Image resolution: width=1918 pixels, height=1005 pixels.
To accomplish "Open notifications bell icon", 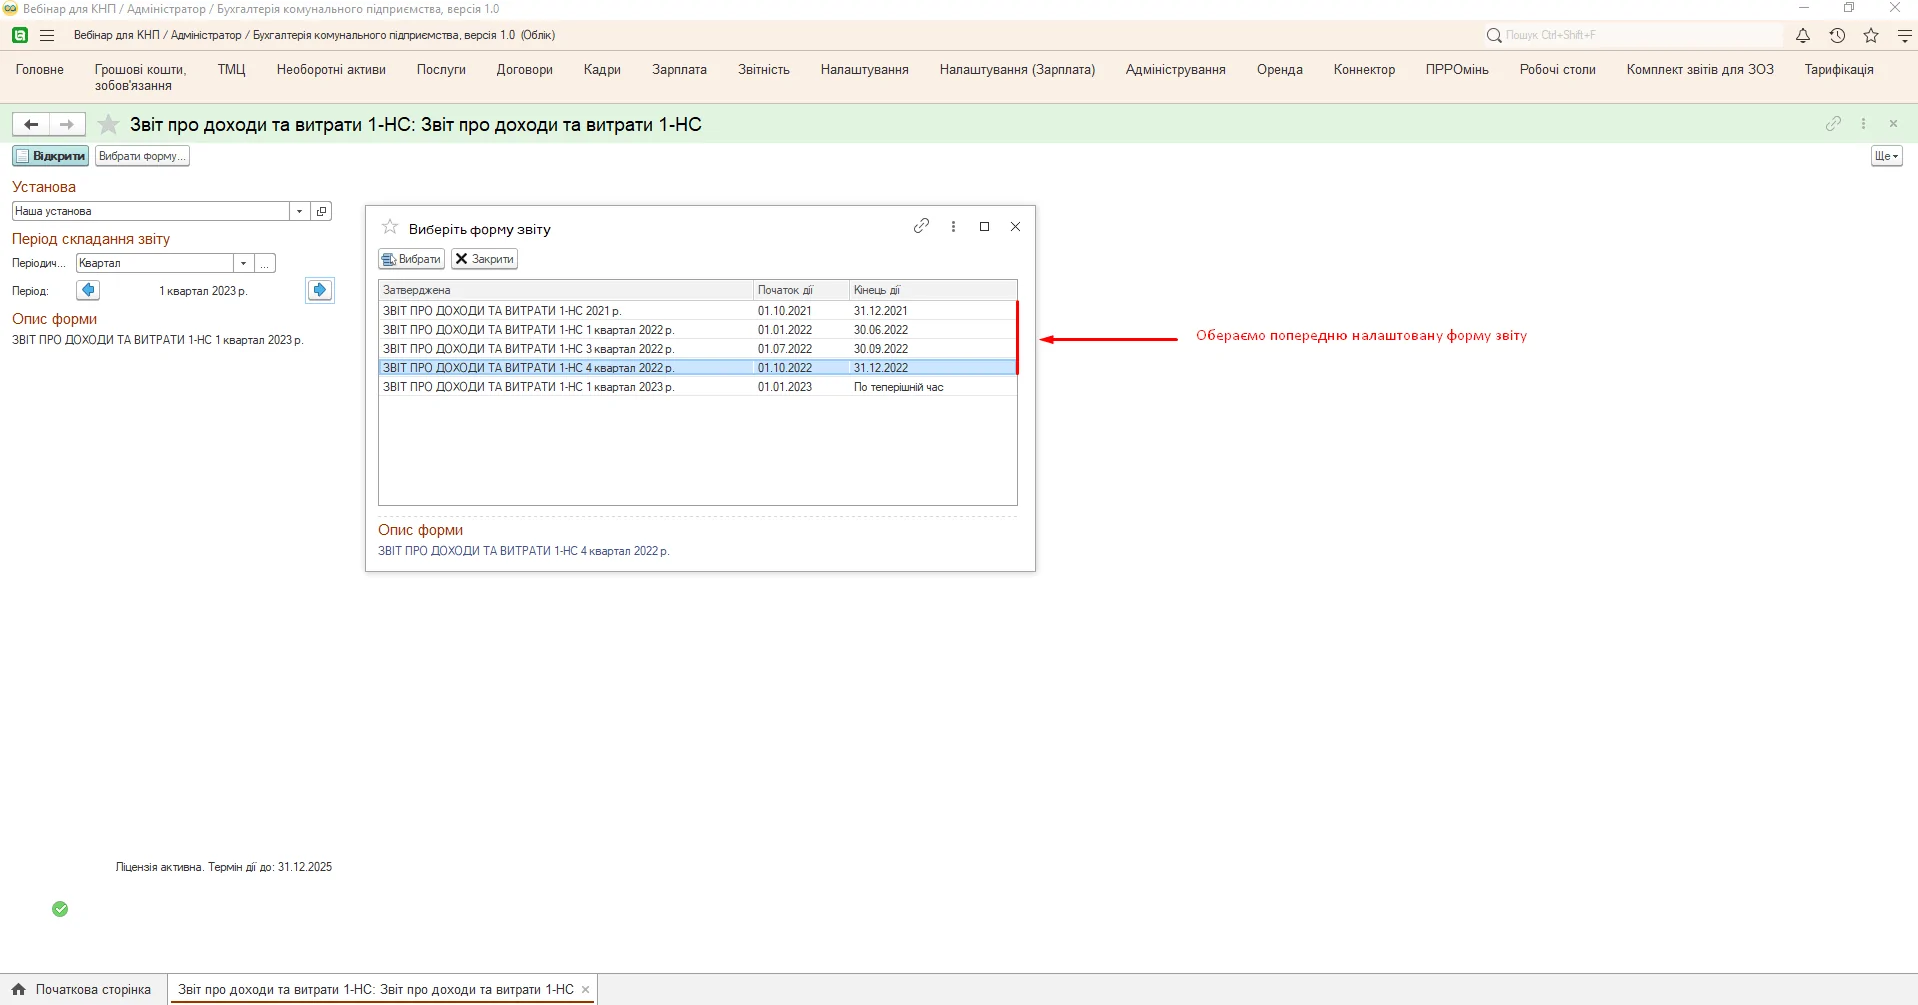I will 1803,35.
